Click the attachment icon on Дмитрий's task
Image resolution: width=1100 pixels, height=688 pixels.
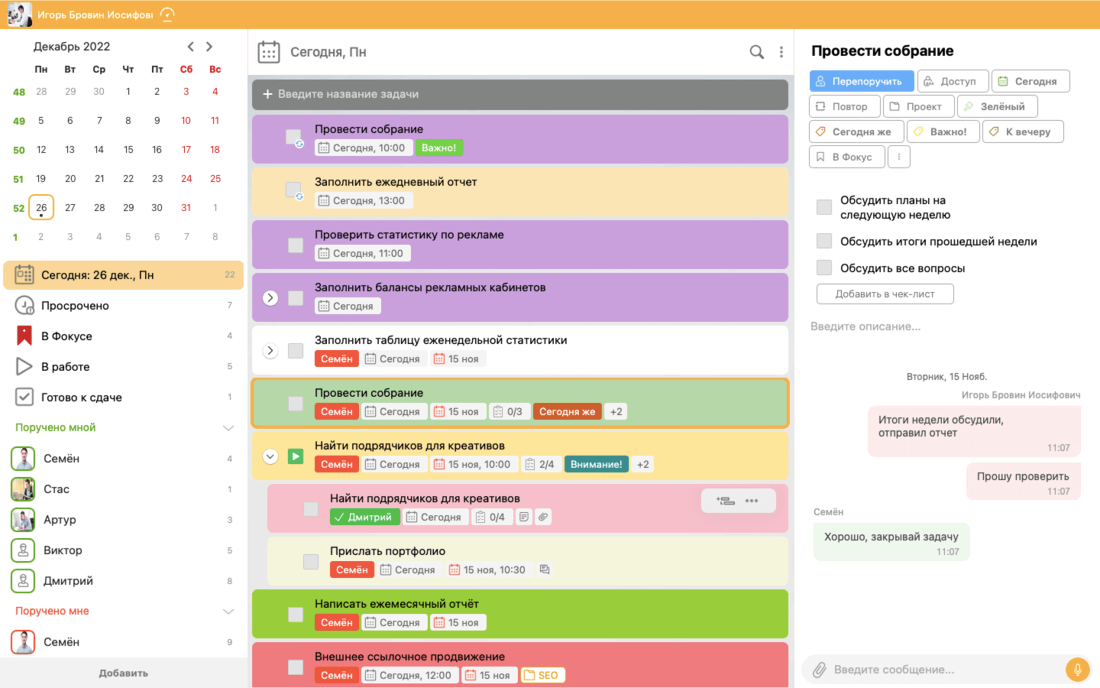click(x=543, y=517)
